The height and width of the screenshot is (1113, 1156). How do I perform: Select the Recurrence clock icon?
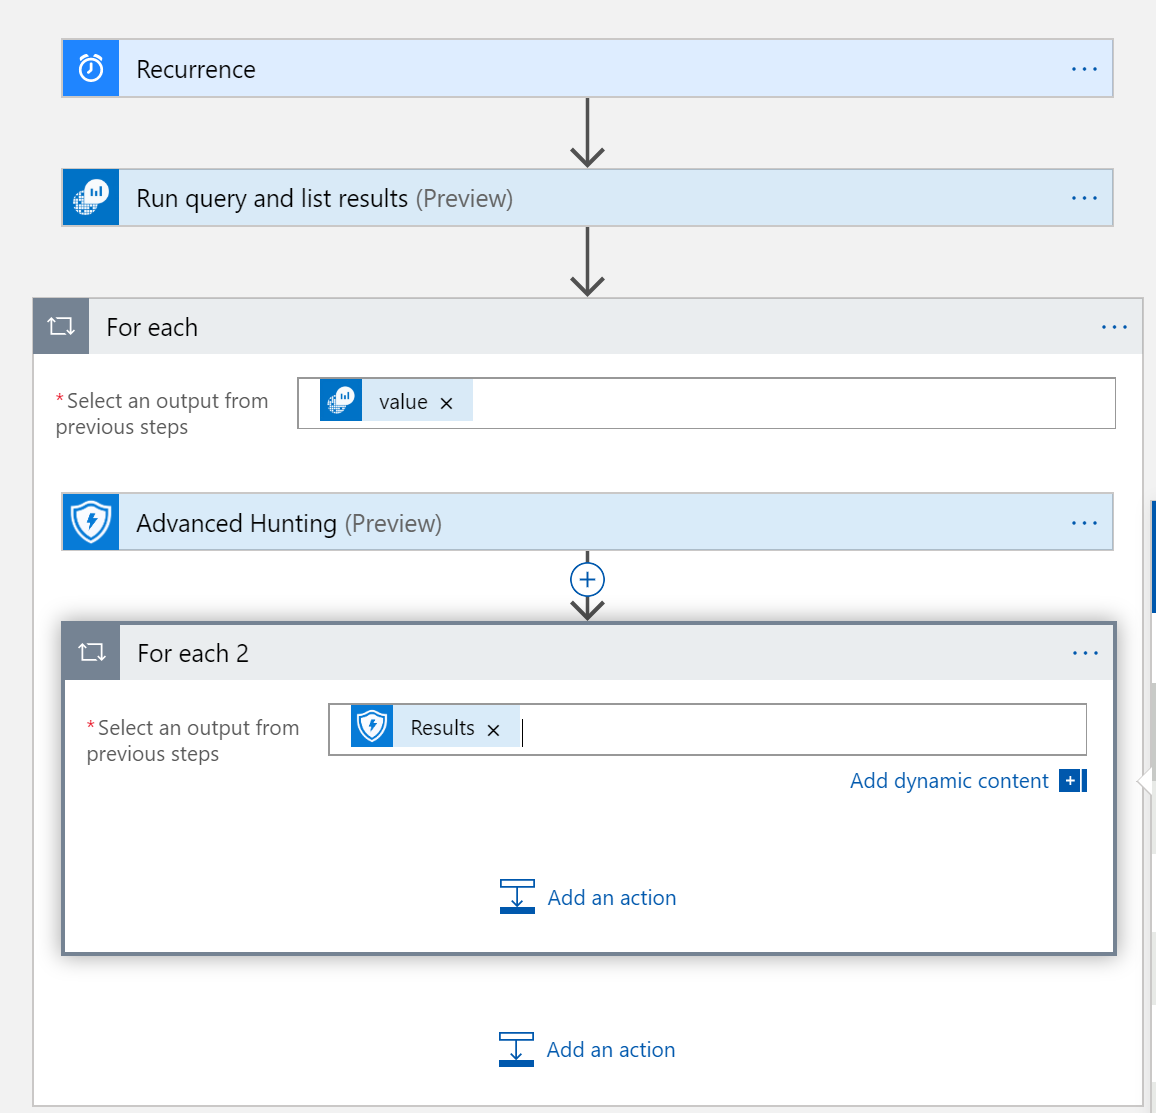coord(90,68)
